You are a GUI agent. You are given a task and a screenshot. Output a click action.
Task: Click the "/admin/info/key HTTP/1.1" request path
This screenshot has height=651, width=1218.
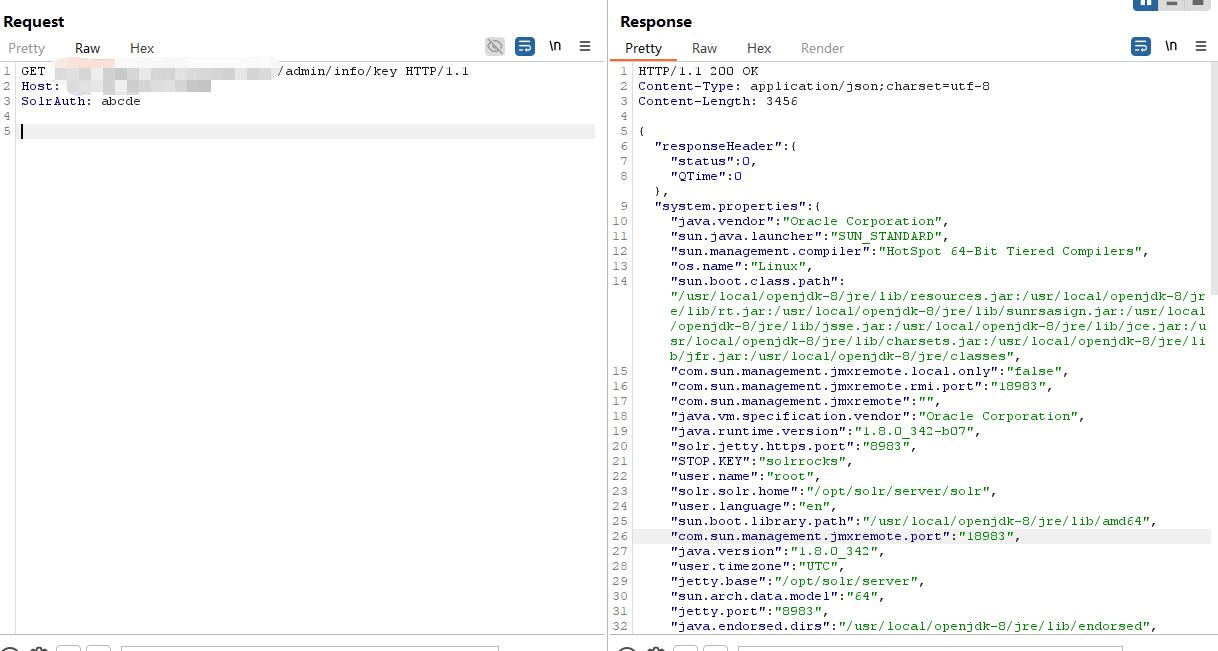point(373,71)
